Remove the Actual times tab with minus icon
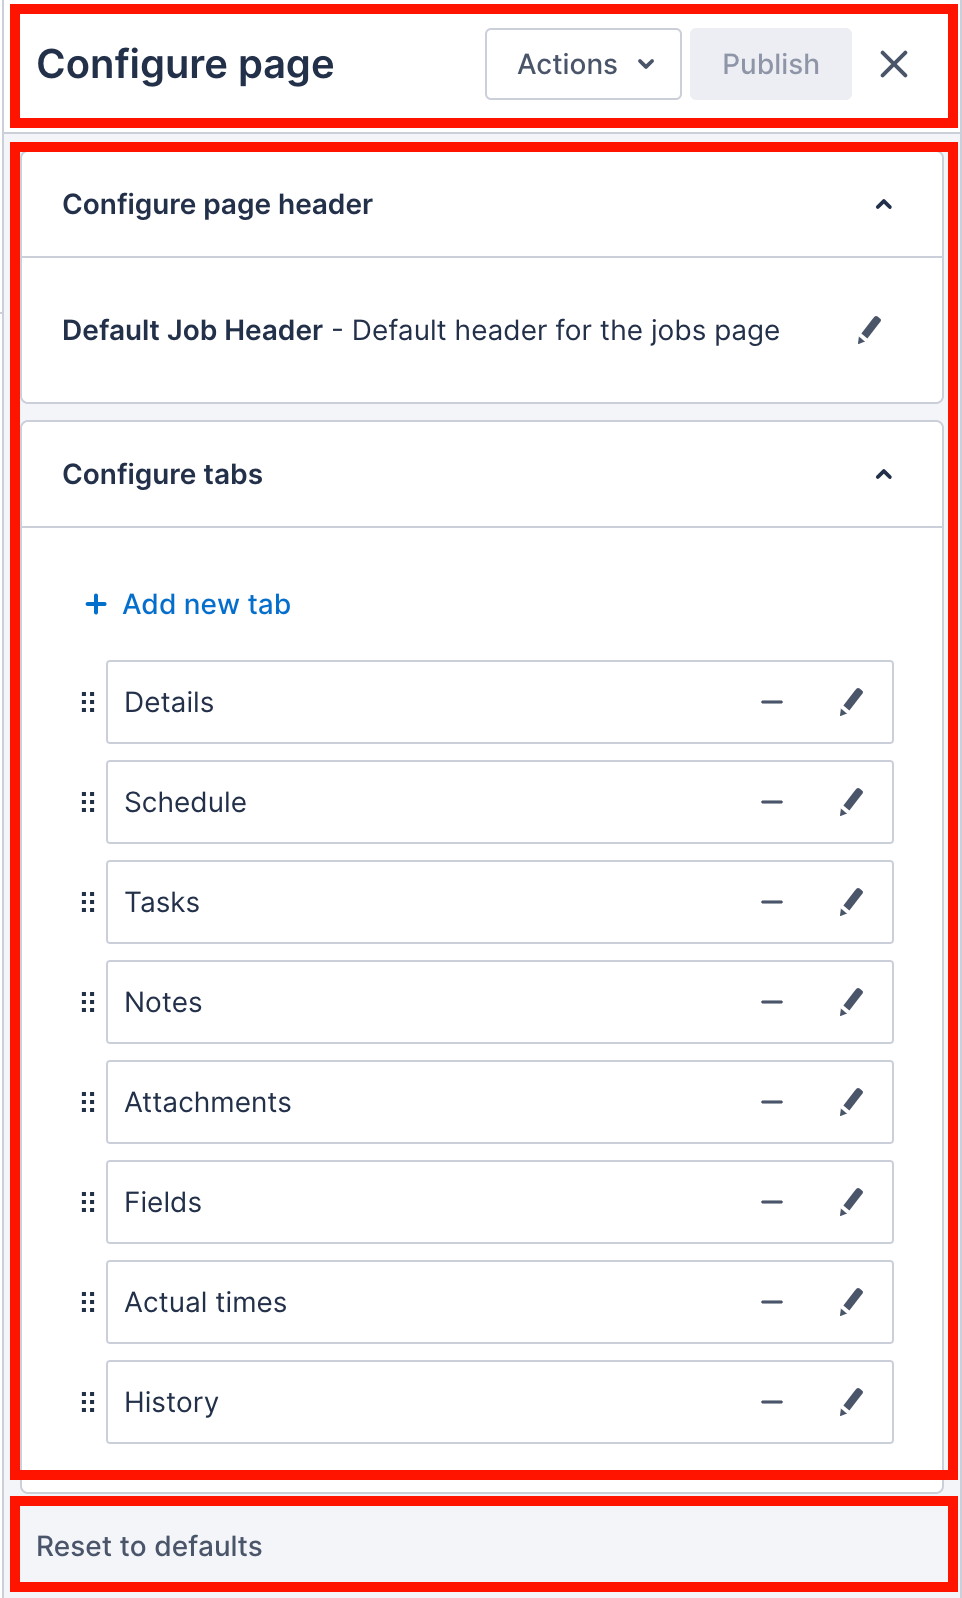 click(771, 1302)
